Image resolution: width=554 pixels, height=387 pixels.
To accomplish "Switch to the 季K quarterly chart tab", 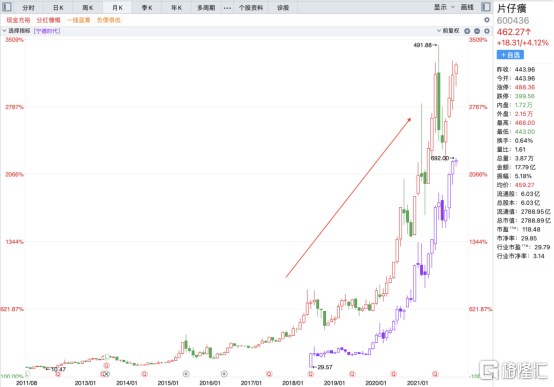I will coord(147,7).
